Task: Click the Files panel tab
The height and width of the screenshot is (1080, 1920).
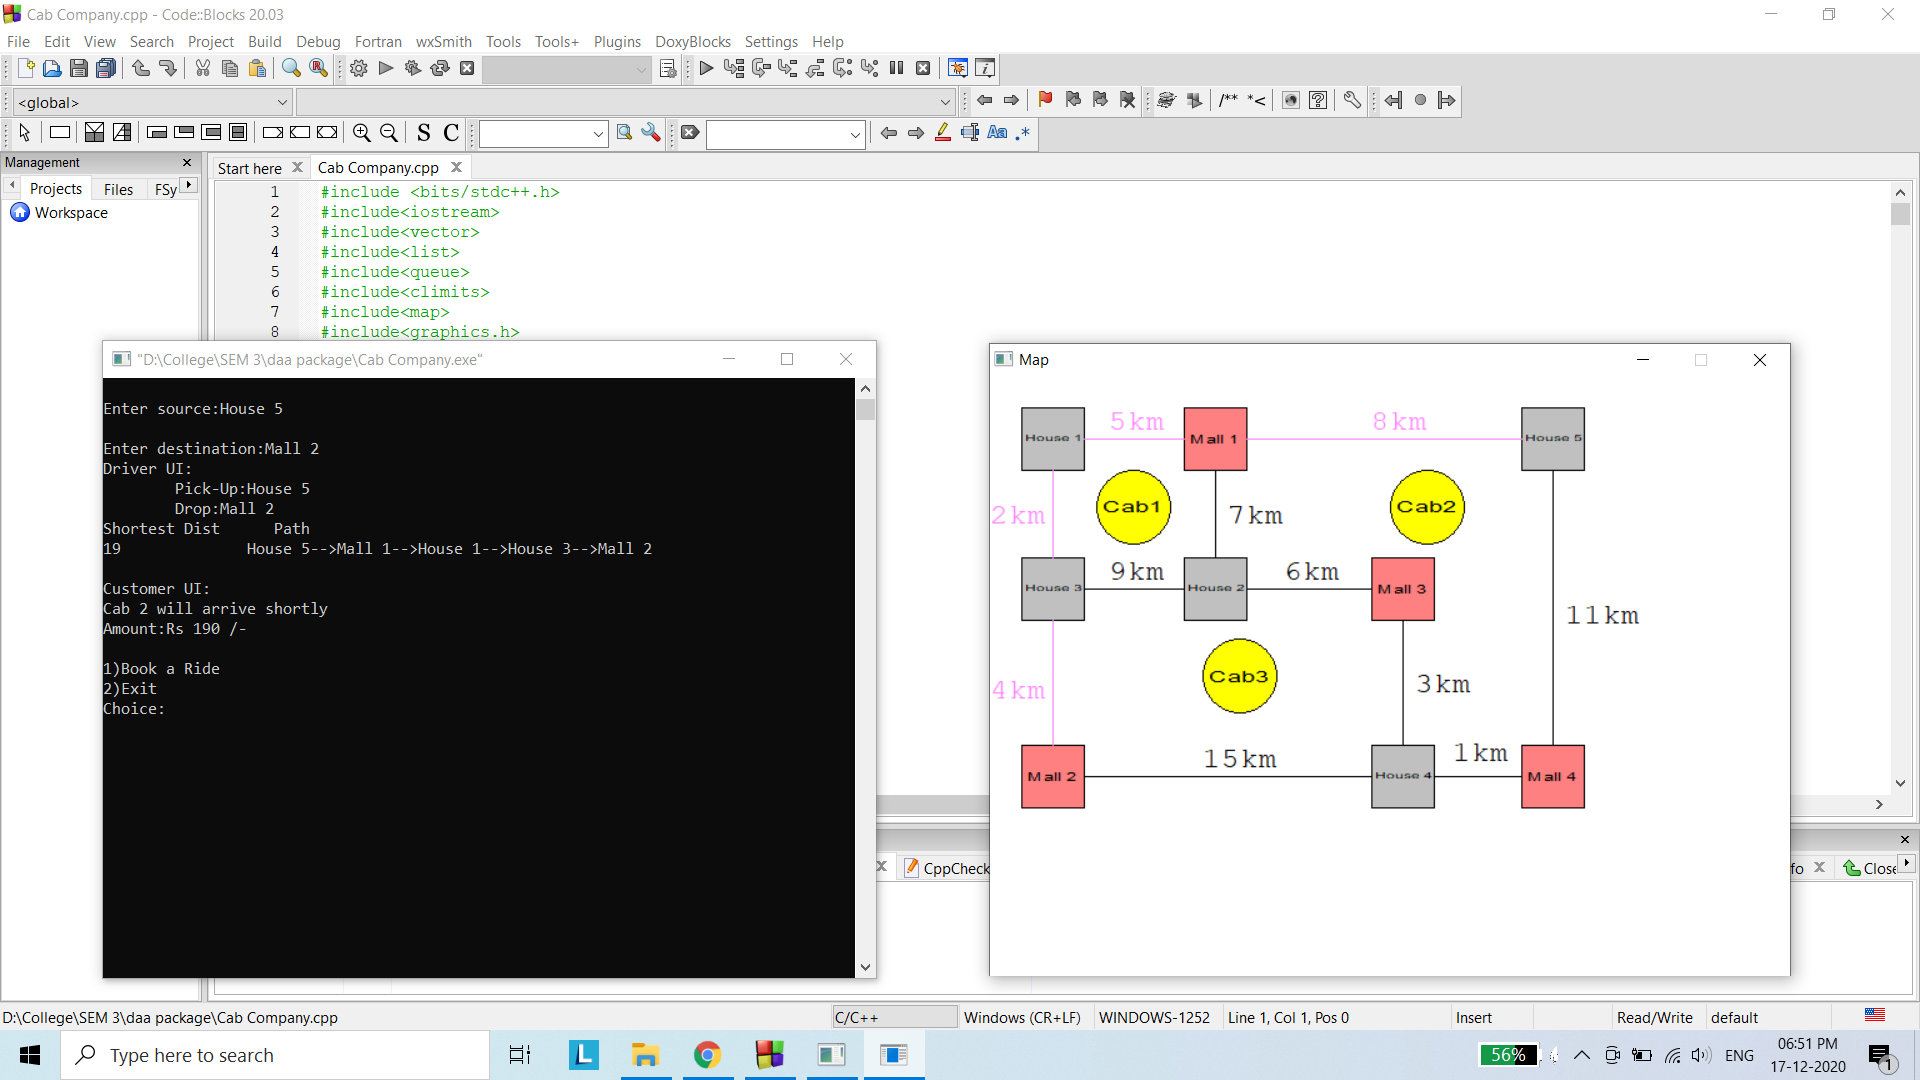Action: tap(117, 187)
